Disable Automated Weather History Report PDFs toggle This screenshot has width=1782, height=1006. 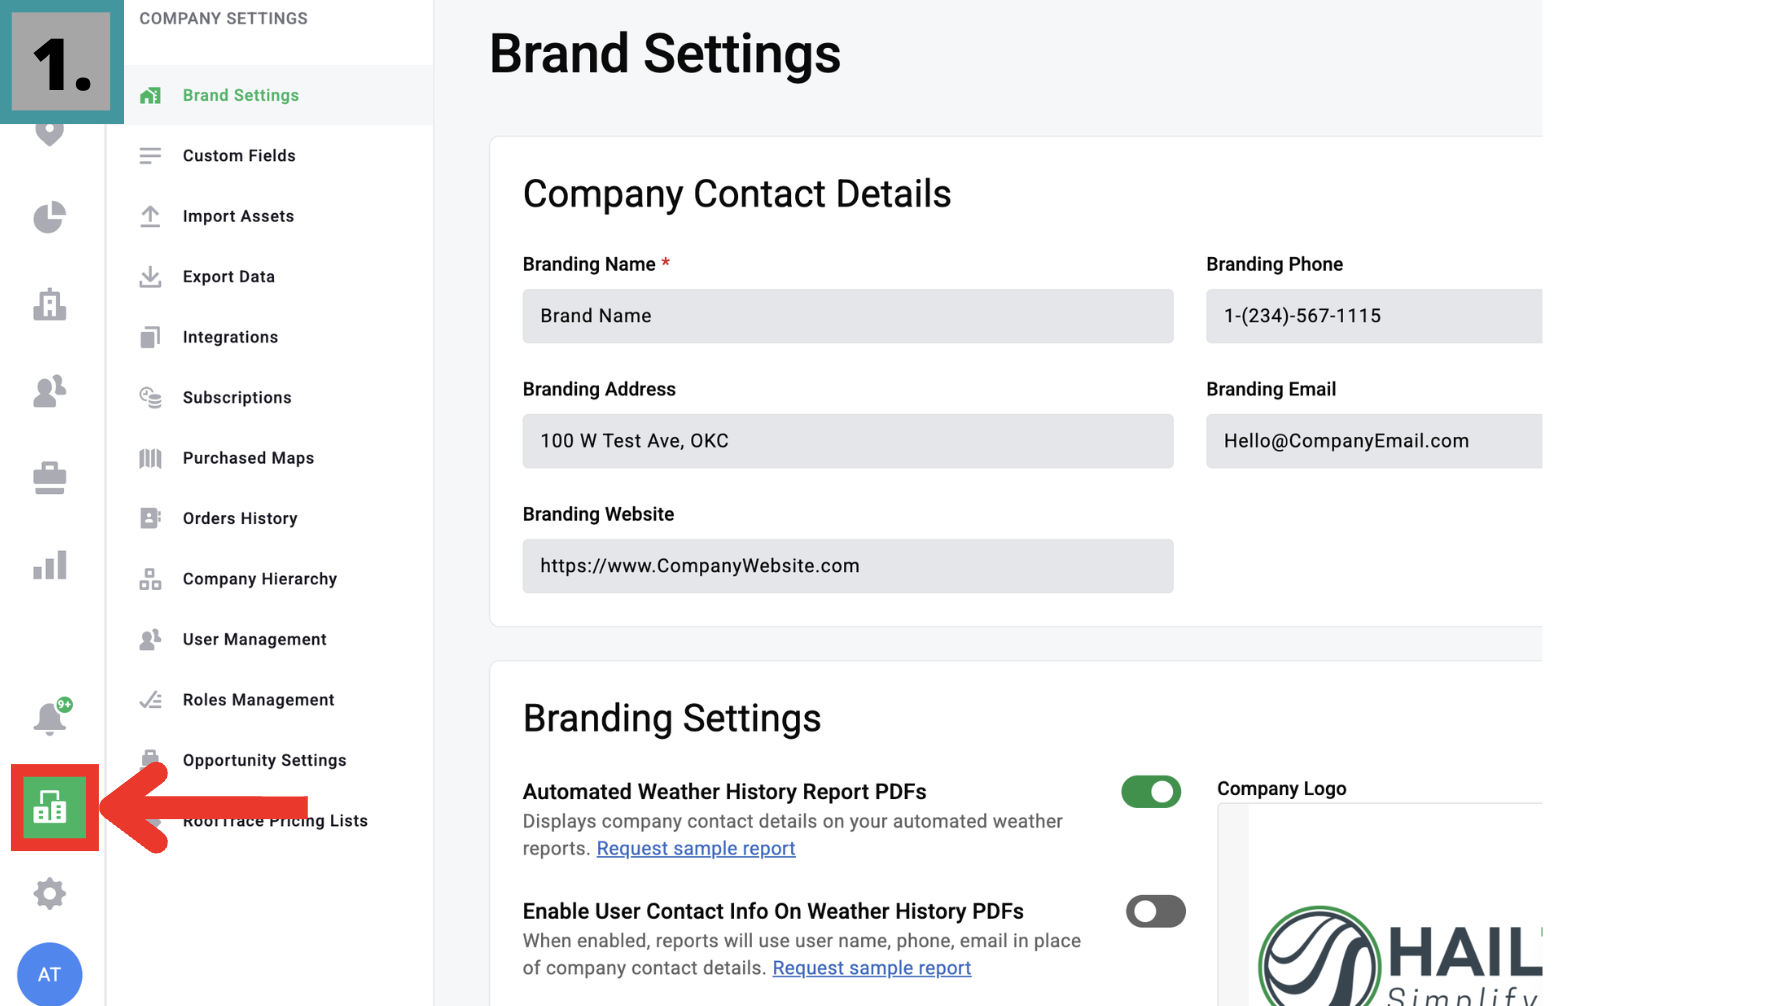(1150, 792)
